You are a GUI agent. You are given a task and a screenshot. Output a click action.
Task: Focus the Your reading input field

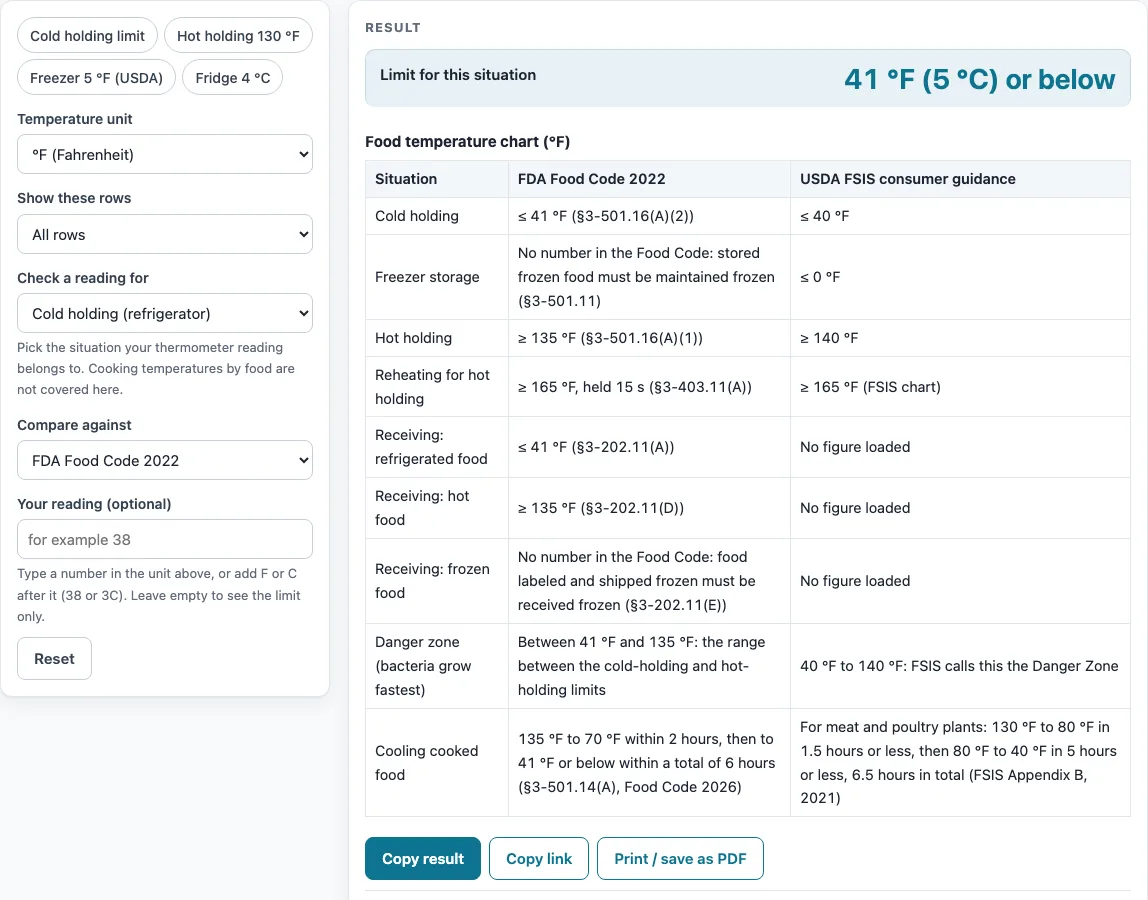pos(165,540)
